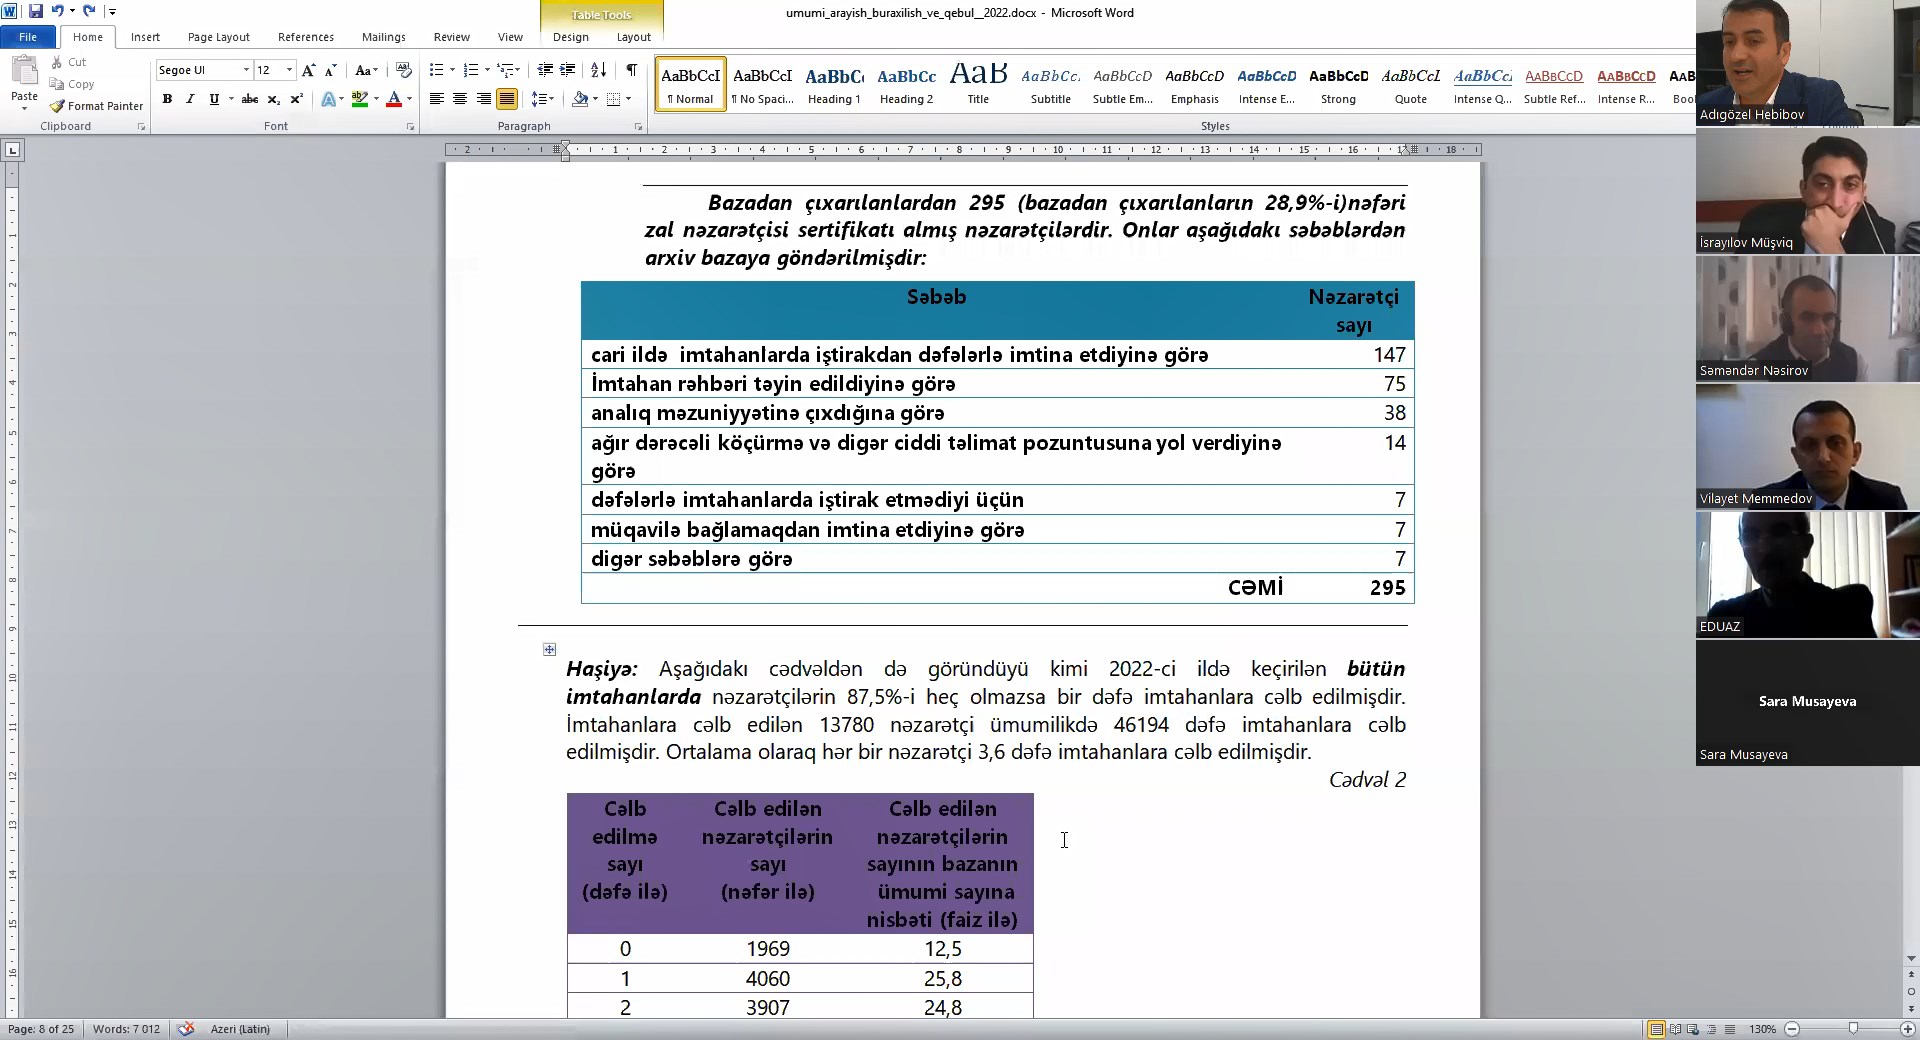Save the document from Quick Access toolbar
This screenshot has height=1040, width=1920.
click(x=36, y=11)
